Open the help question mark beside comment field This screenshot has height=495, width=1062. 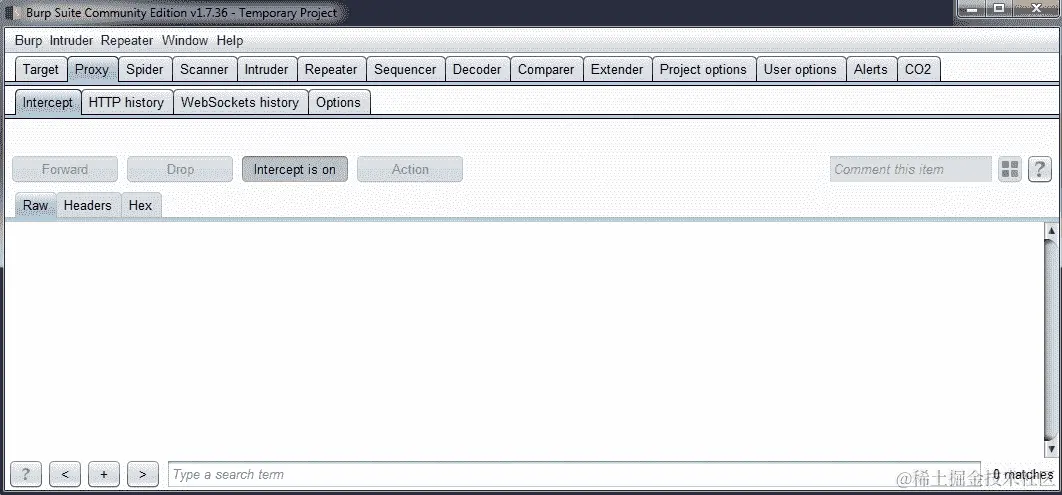(x=1040, y=169)
